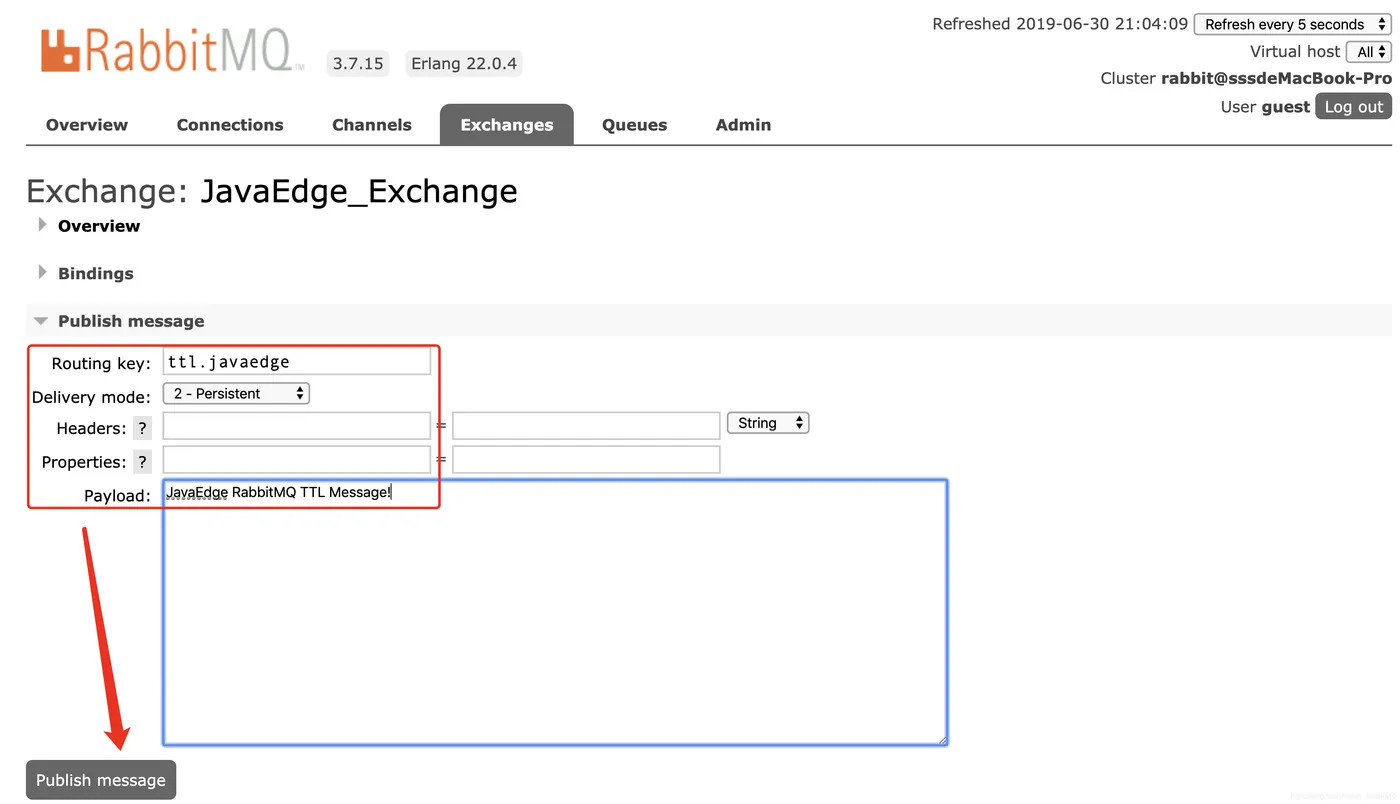Click the Properties value input field

[586, 460]
